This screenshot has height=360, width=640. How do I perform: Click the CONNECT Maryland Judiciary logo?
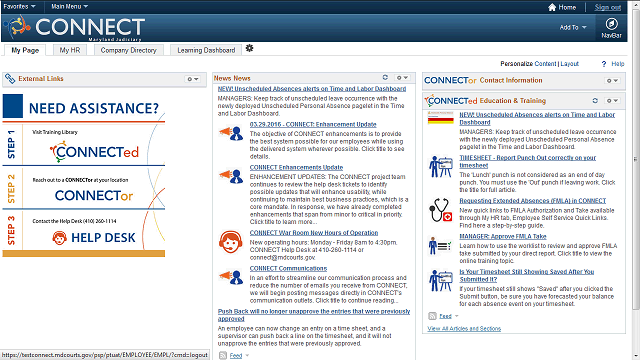pos(74,28)
